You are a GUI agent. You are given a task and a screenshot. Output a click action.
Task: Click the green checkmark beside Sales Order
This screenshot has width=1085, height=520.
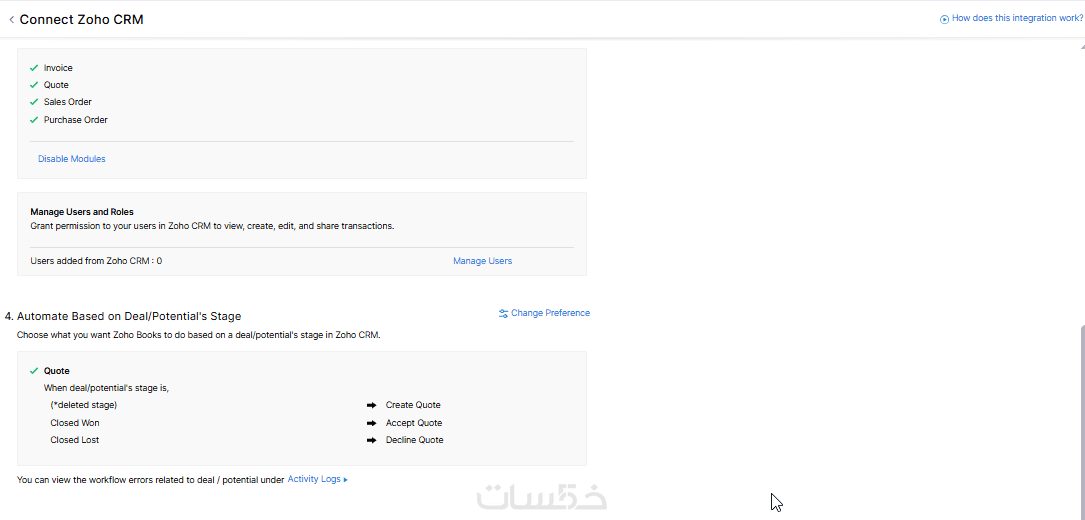tap(34, 102)
